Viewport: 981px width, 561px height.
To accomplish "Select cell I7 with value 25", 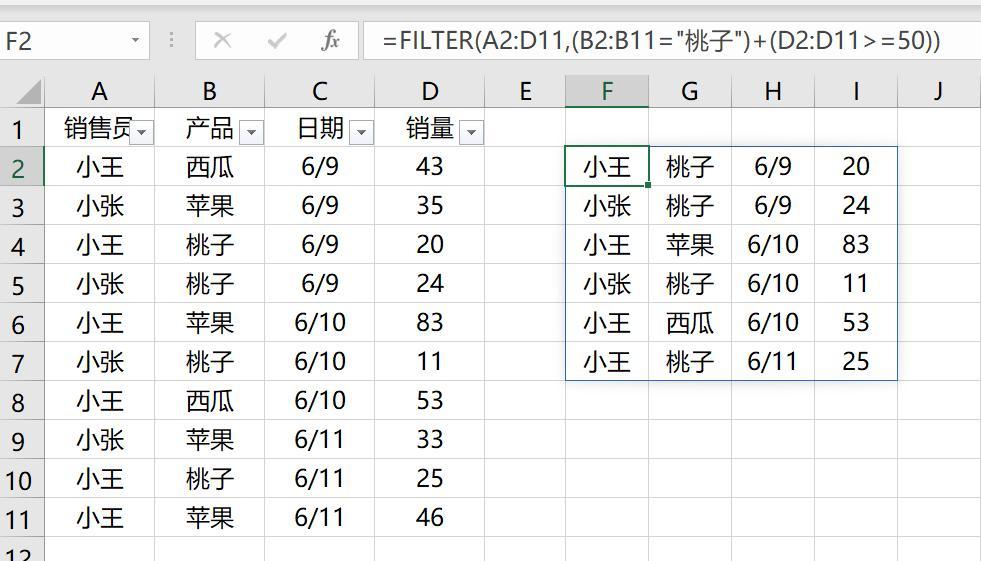I will pos(856,362).
